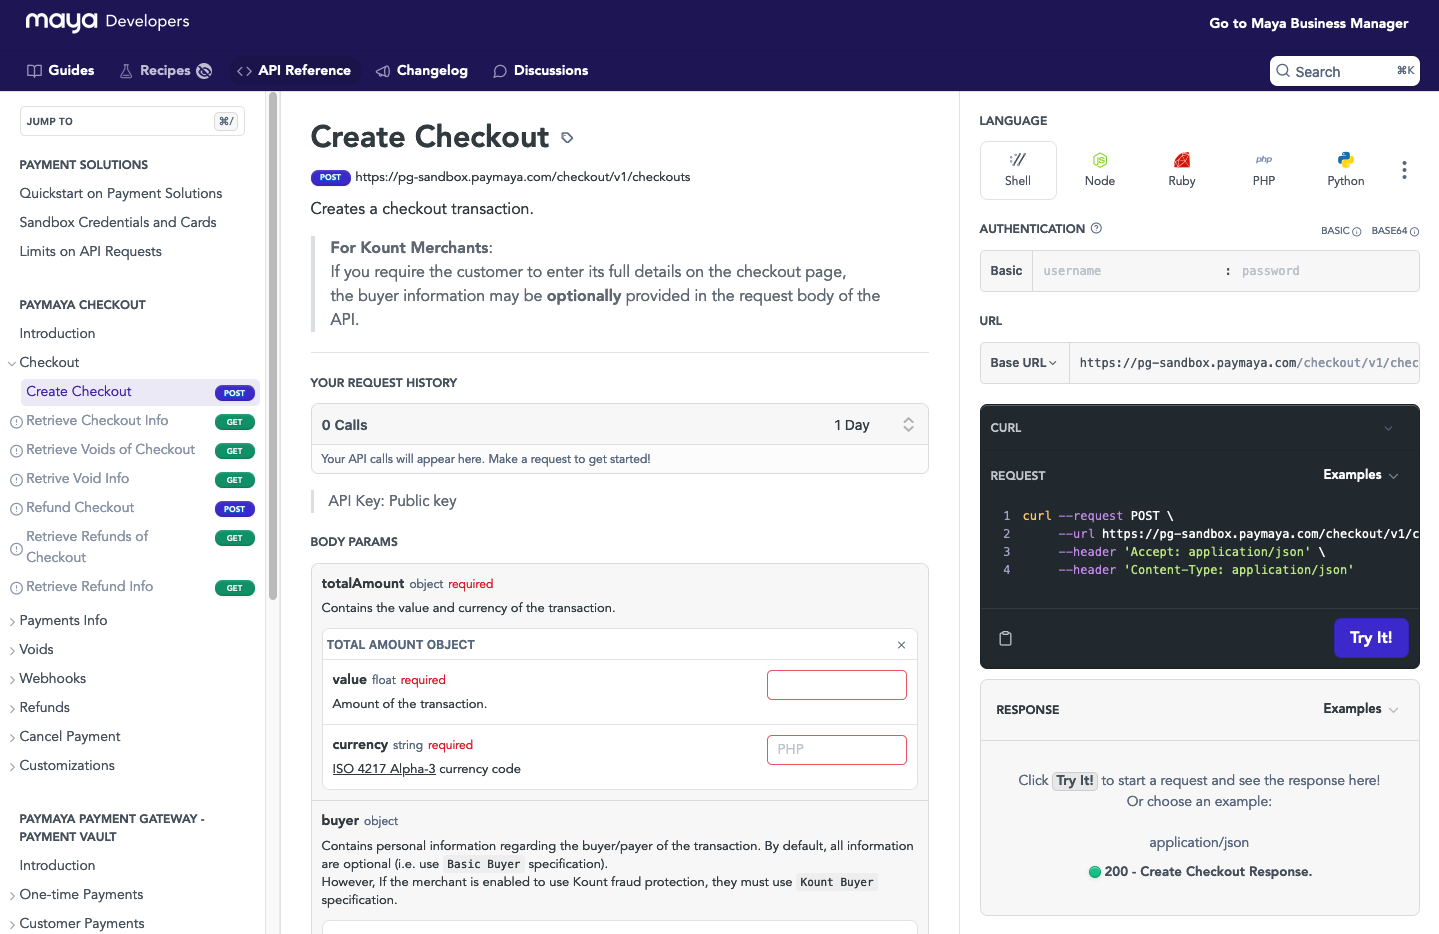Click the search magnifier icon
The image size is (1439, 934).
1283,71
